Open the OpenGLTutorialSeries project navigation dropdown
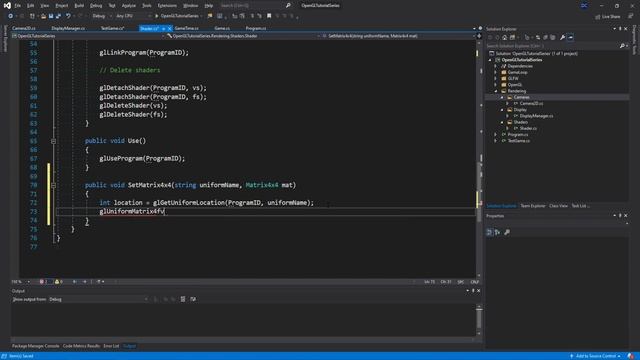 (88, 36)
